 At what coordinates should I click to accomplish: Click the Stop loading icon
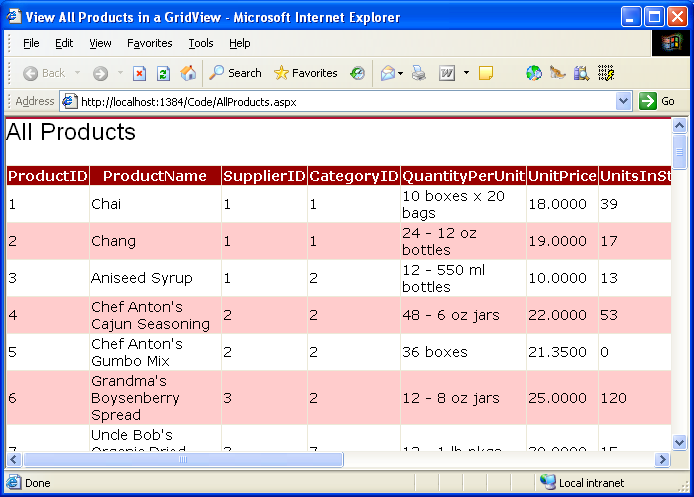[140, 73]
